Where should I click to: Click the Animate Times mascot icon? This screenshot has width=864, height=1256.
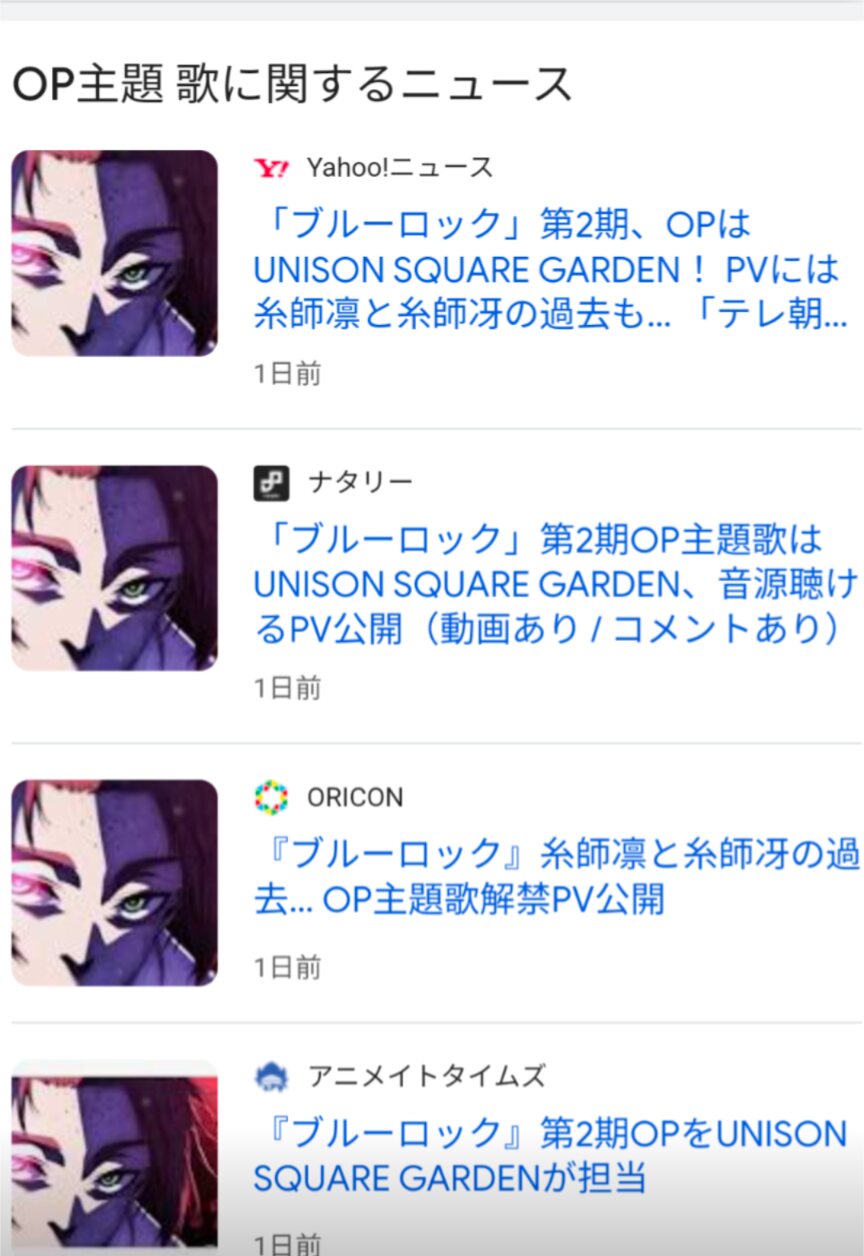(271, 1077)
